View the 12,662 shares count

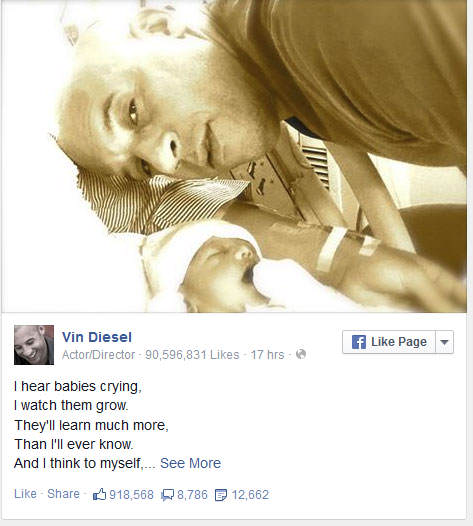[250, 495]
